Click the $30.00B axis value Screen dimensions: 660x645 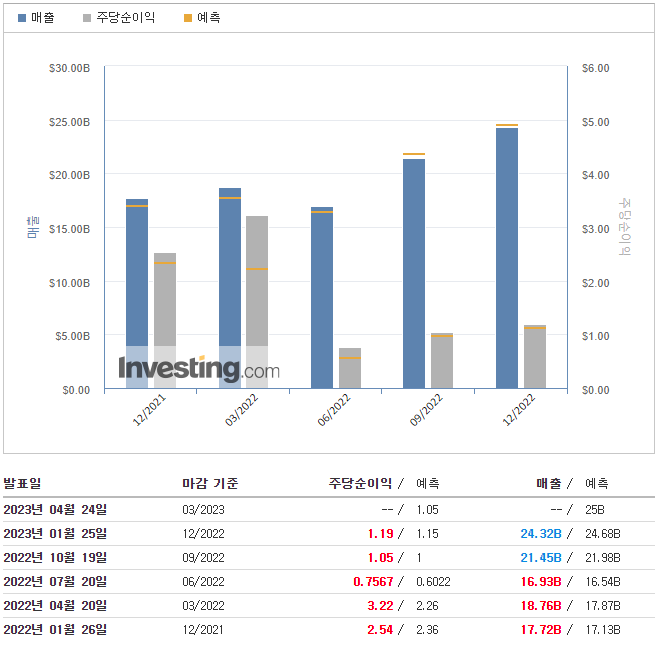click(69, 68)
